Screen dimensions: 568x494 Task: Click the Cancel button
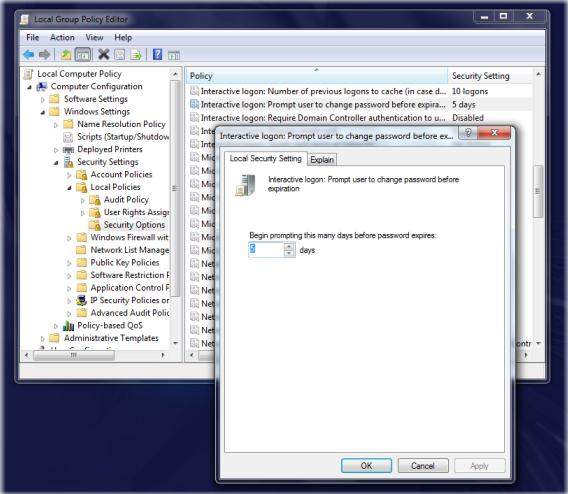(423, 466)
